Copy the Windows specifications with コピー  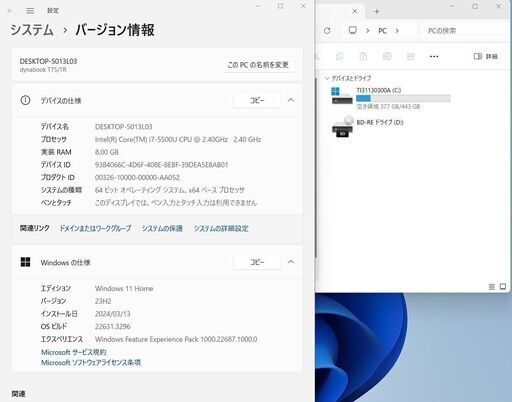tap(257, 262)
